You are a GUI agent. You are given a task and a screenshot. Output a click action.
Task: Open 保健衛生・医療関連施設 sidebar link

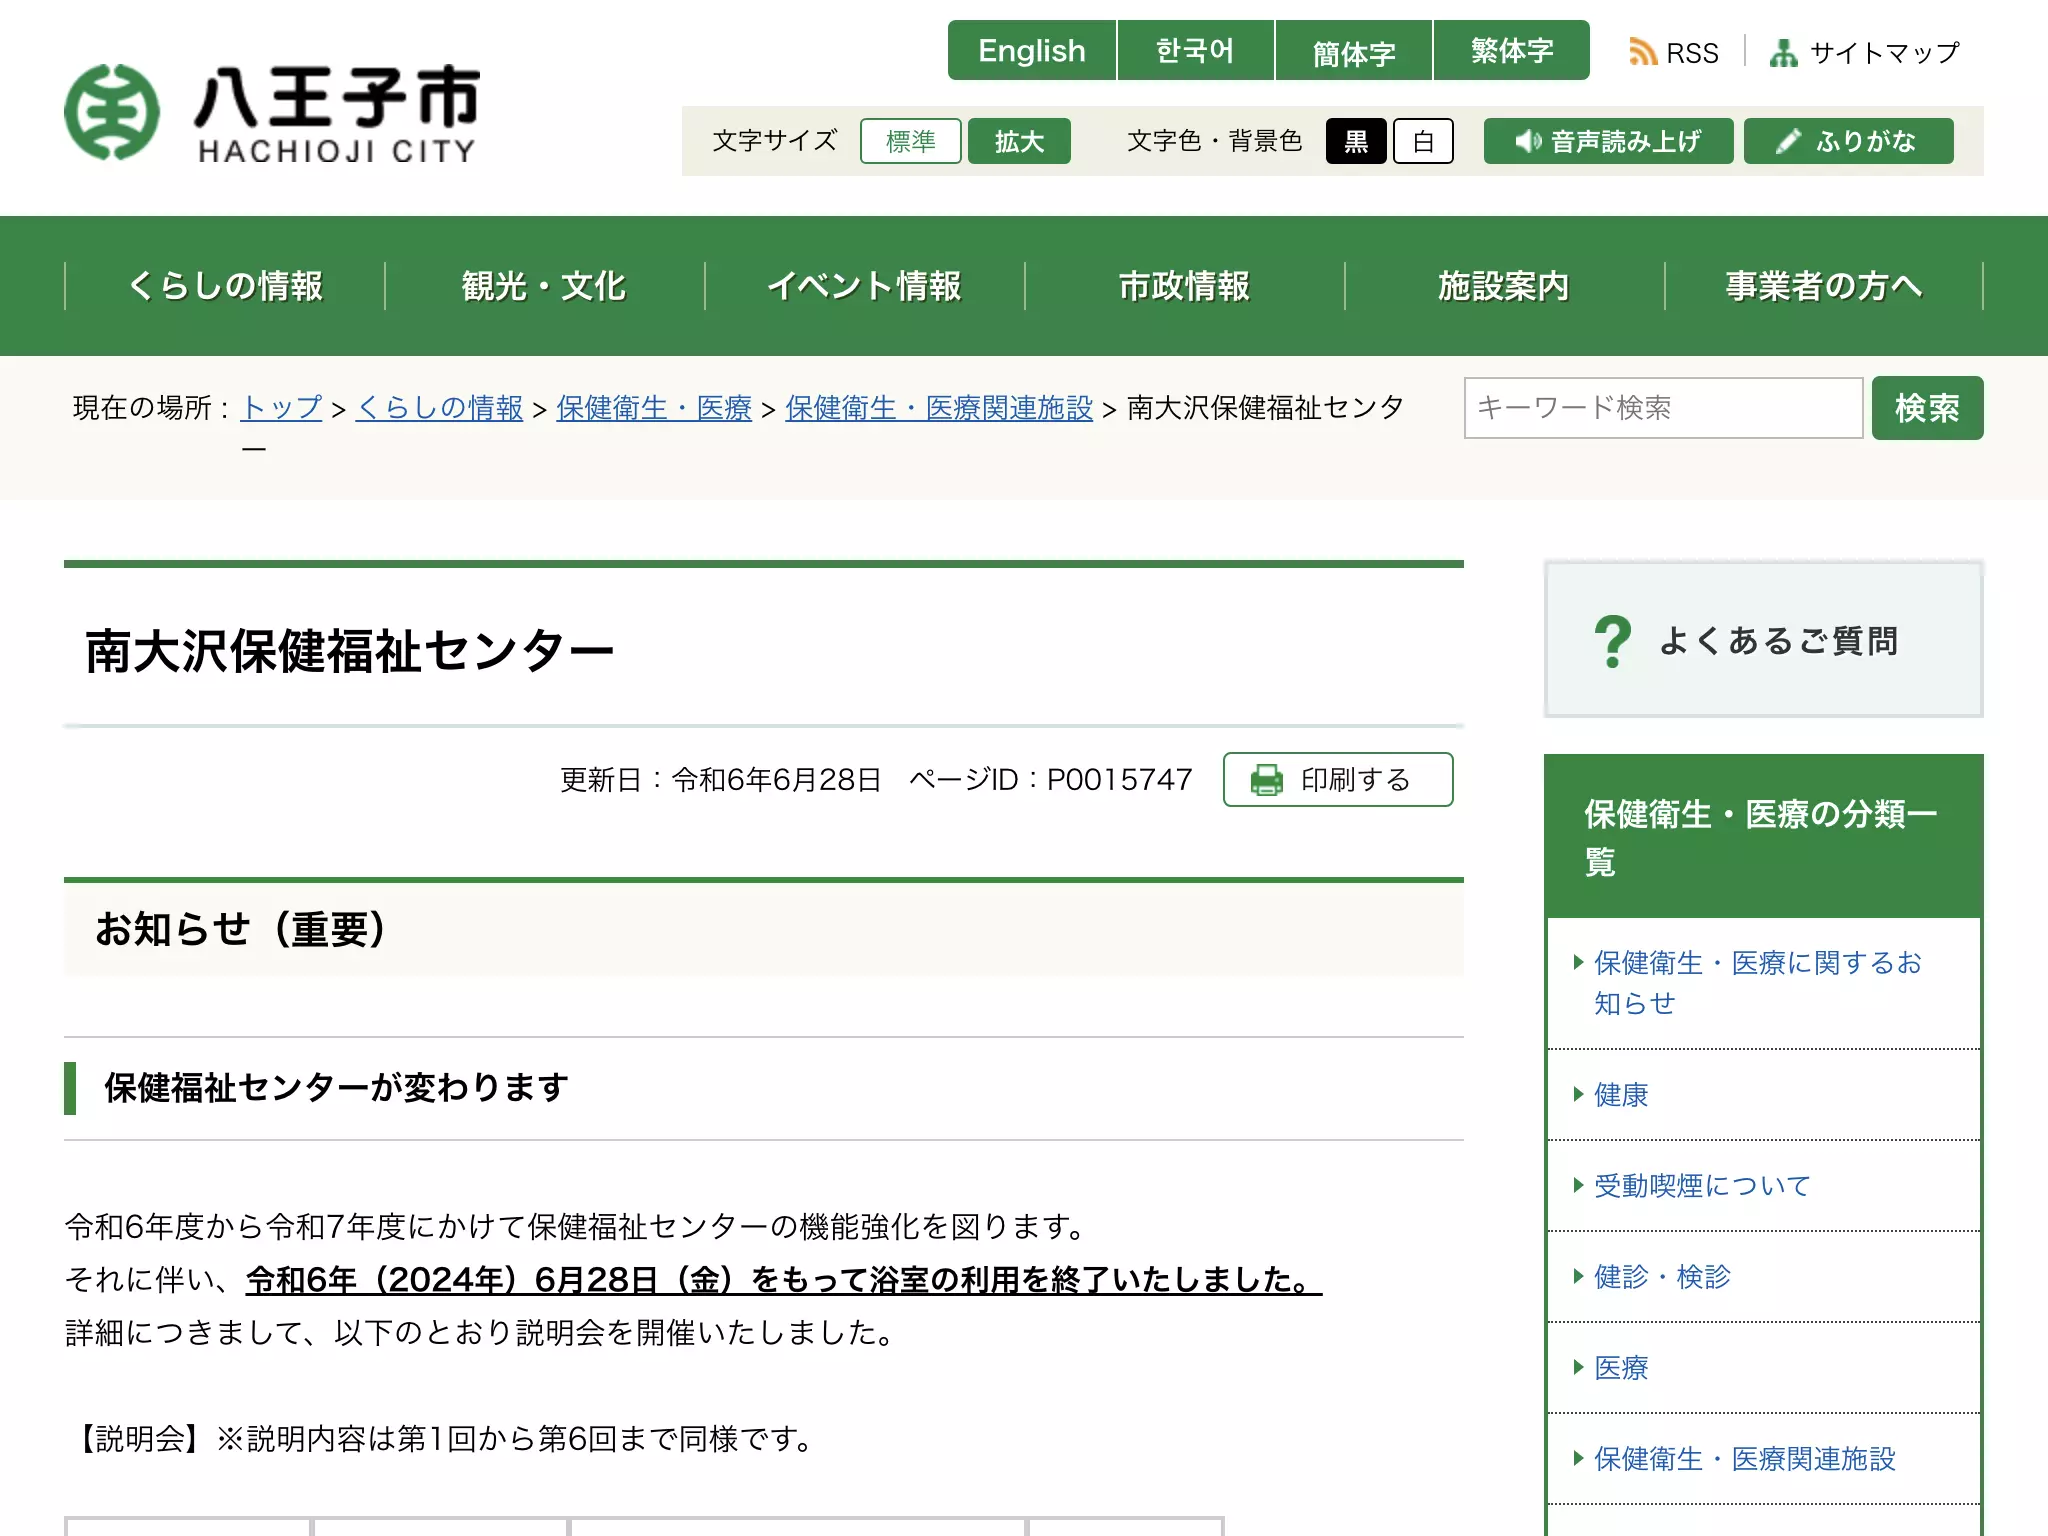pyautogui.click(x=1744, y=1459)
